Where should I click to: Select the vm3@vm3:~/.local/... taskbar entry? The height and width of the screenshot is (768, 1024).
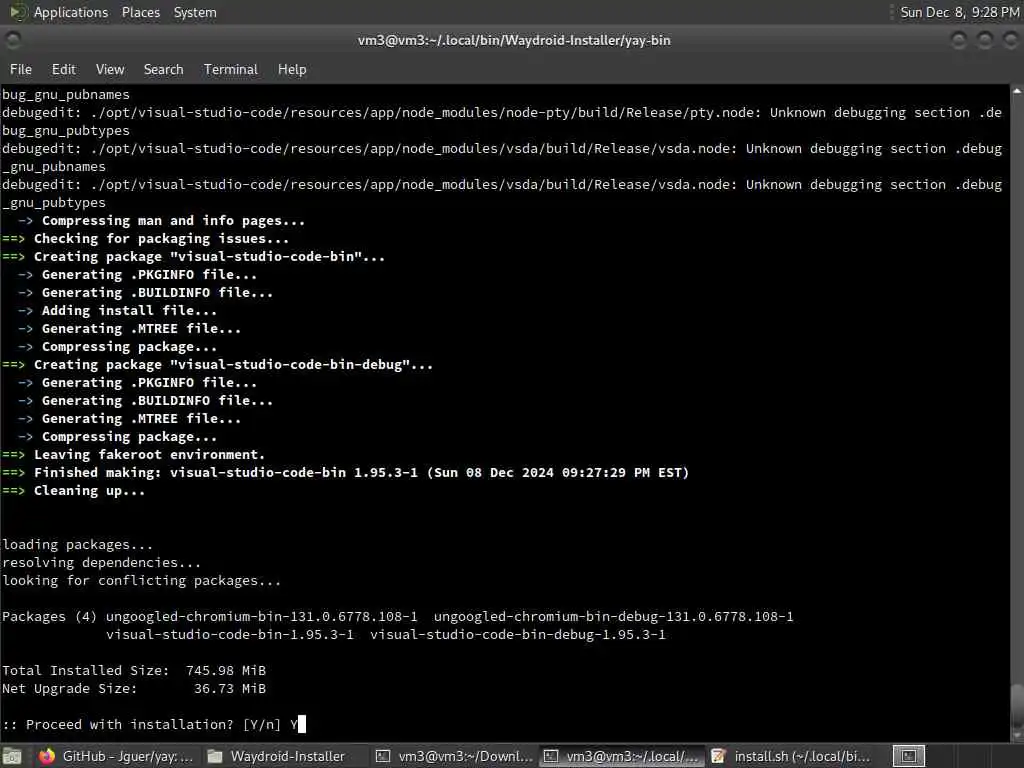[622, 756]
